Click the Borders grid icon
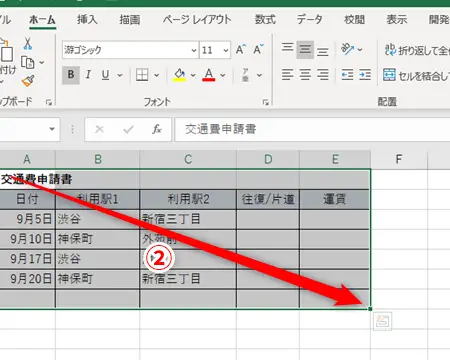 point(142,75)
